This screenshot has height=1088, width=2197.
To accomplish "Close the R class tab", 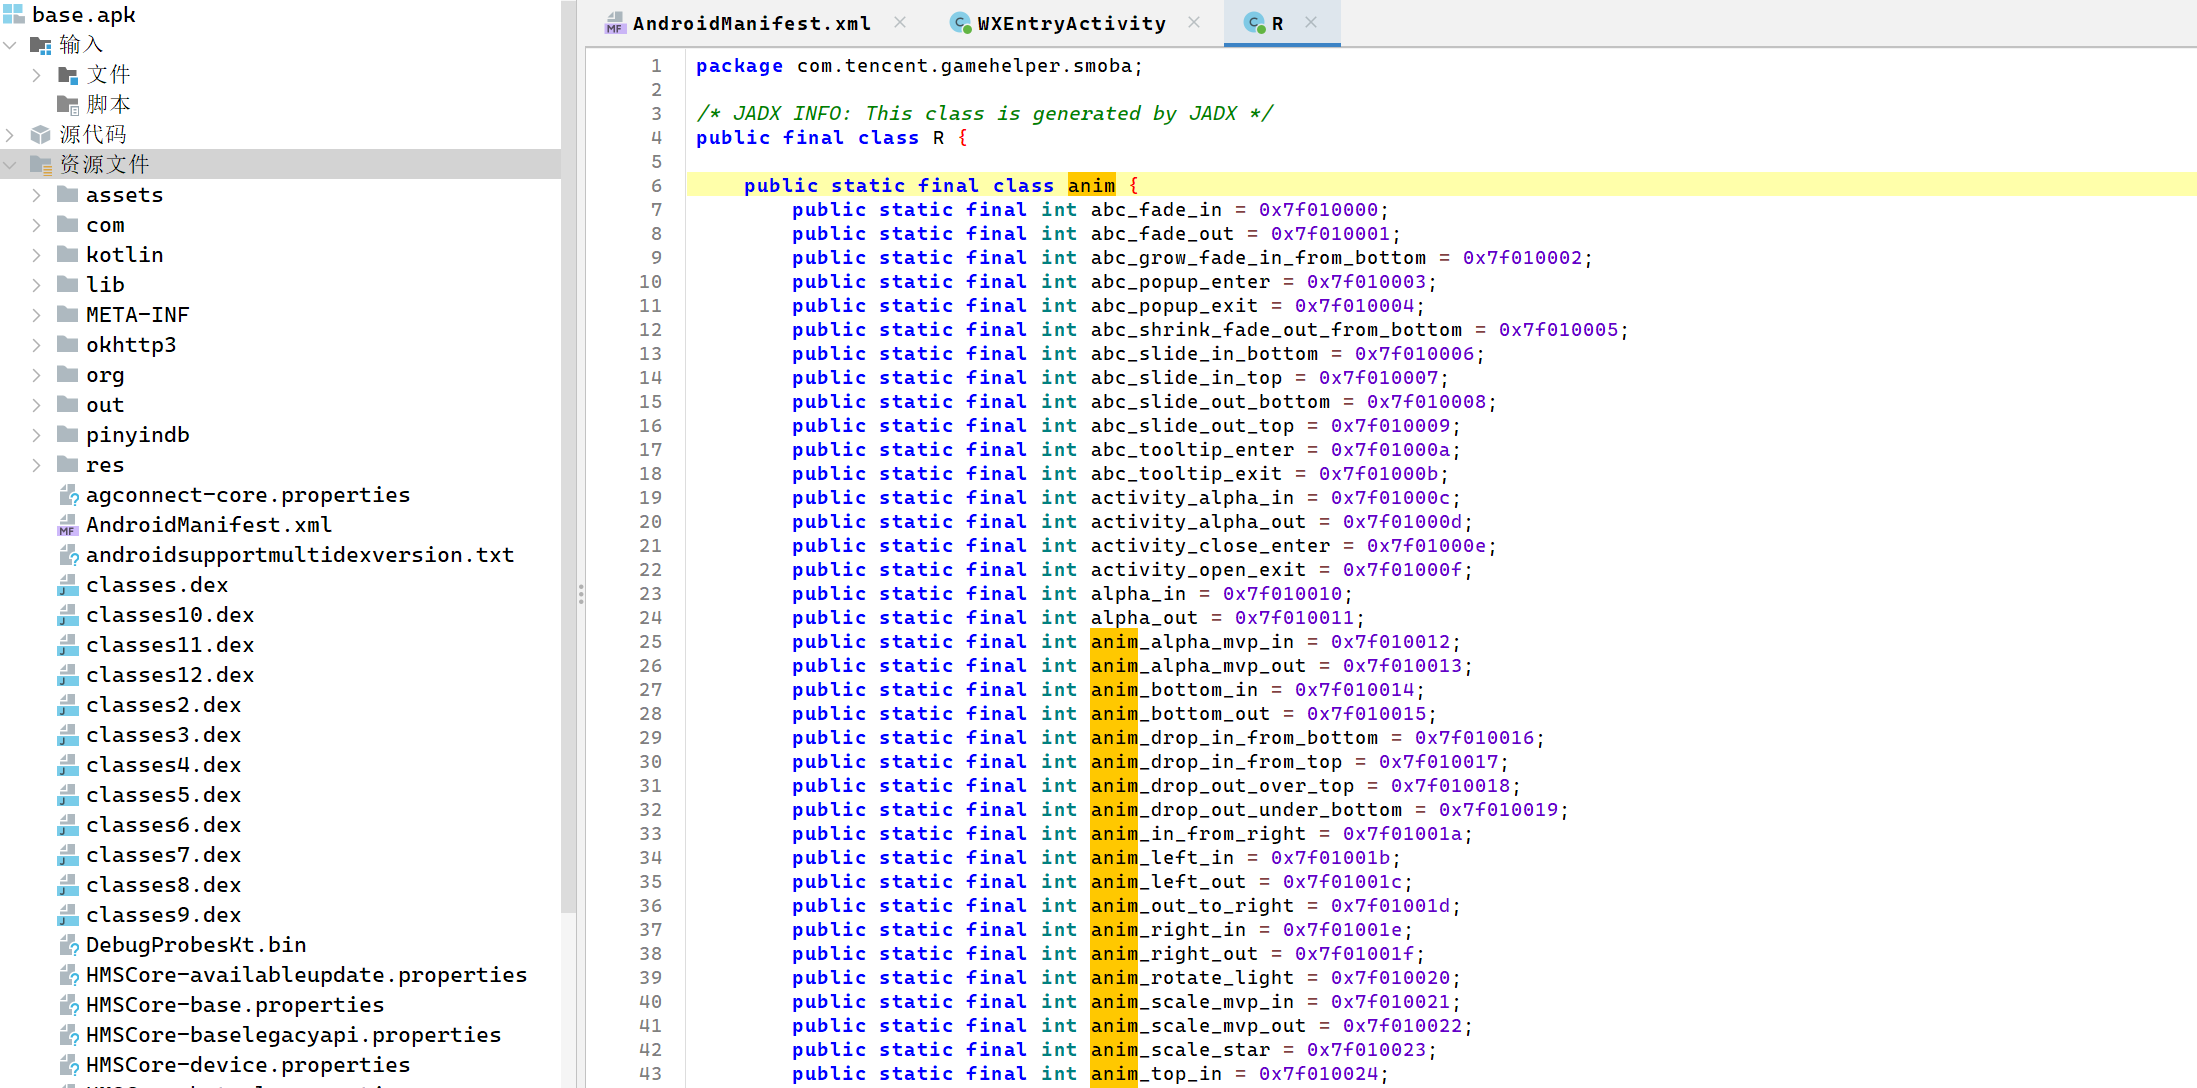I will coord(1311,22).
